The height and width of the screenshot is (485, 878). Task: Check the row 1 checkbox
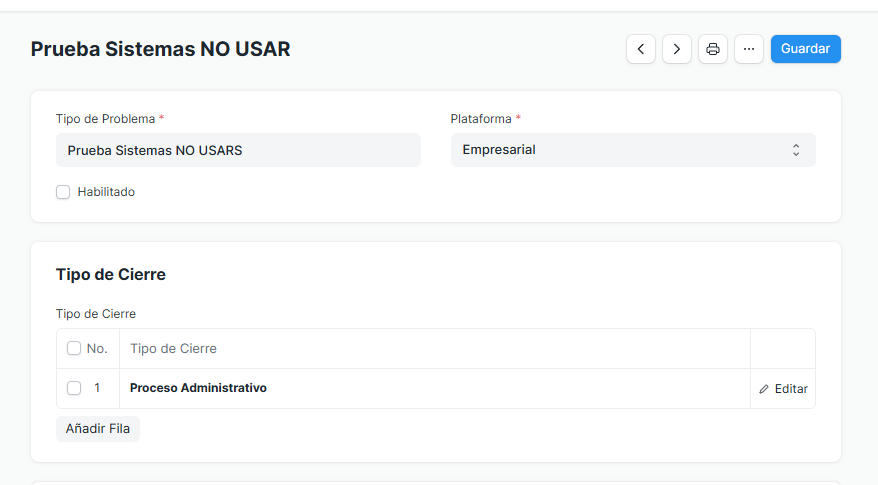coord(74,388)
